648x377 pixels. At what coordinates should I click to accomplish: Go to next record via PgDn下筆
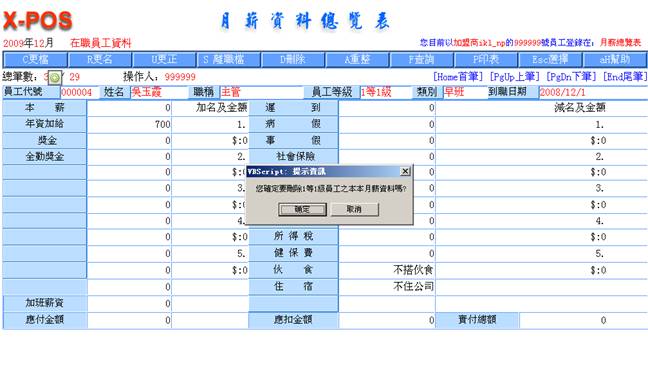click(x=571, y=76)
